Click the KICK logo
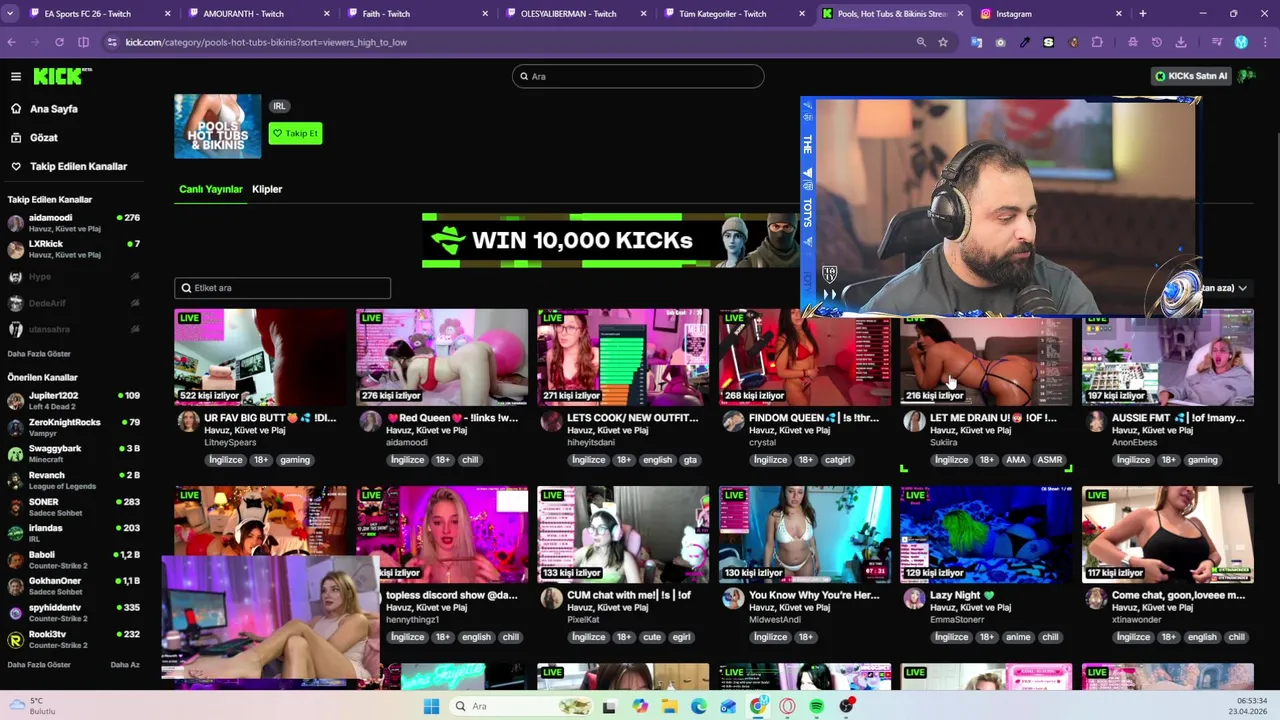 pos(63,76)
